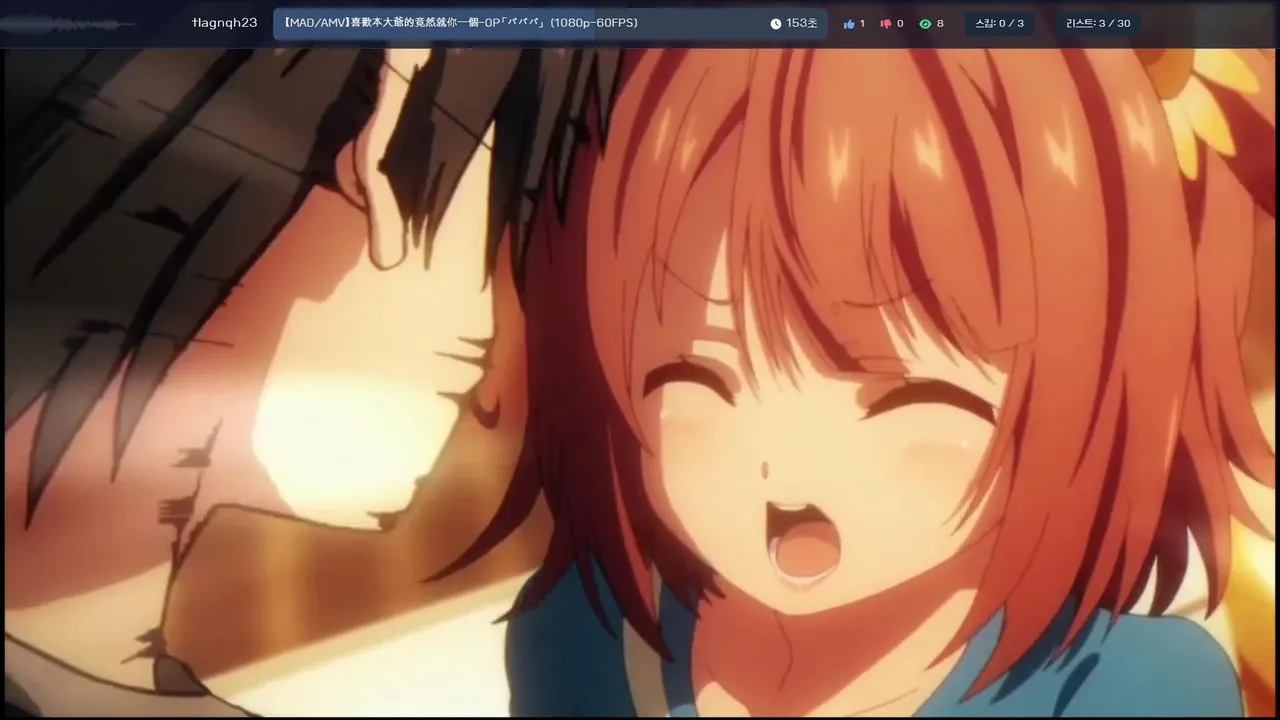Click the anime video playback area
1280x720 pixels.
[x=640, y=382]
